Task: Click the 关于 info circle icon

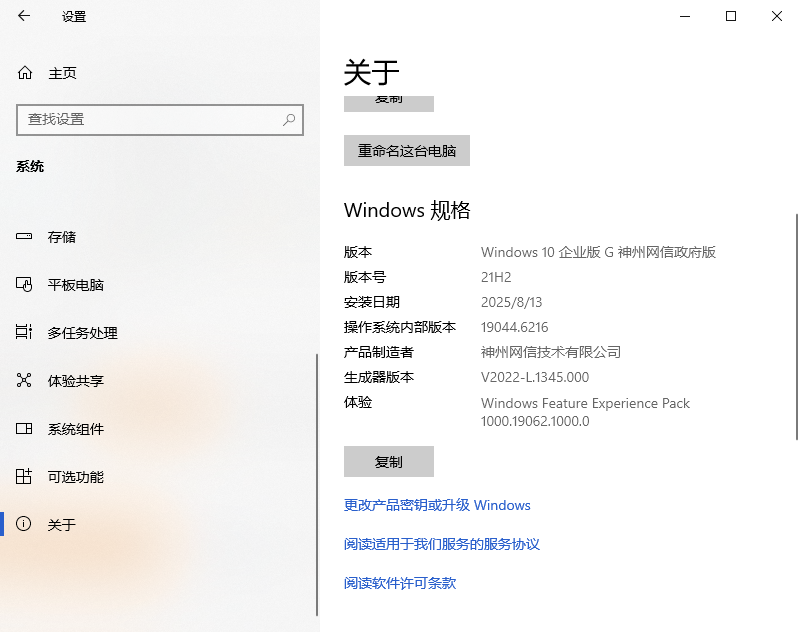Action: 23,524
